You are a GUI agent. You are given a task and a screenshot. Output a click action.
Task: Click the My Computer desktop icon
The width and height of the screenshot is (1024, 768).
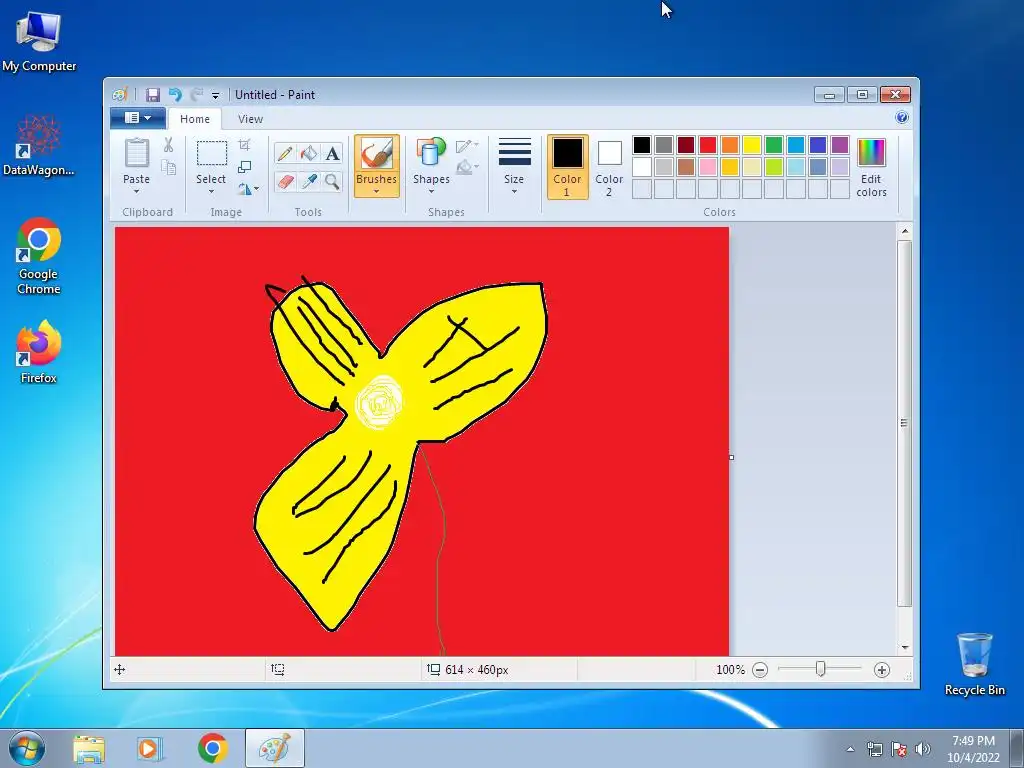click(39, 41)
